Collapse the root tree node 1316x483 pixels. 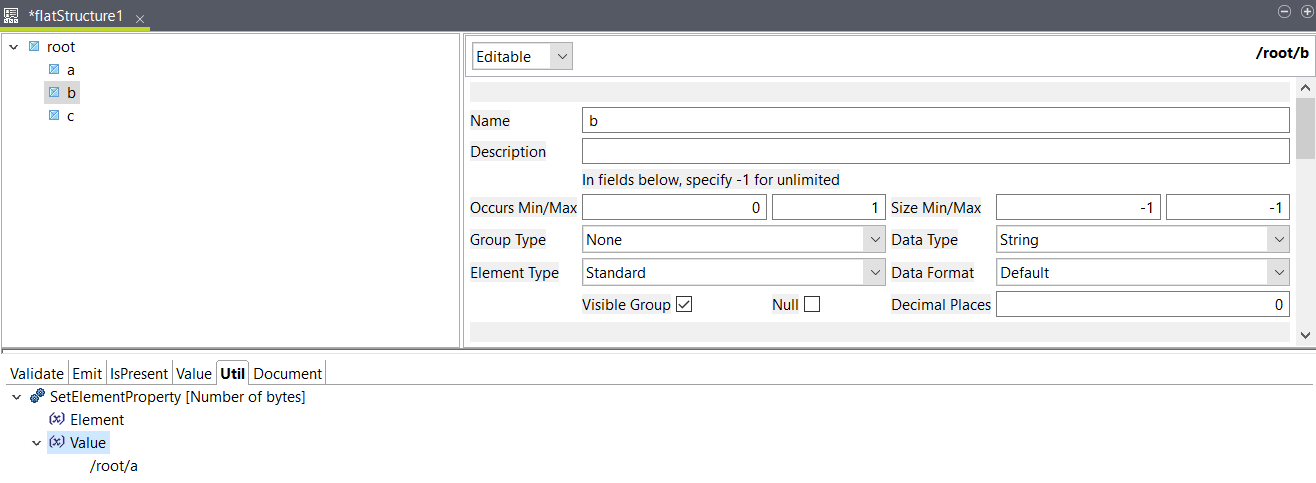click(x=14, y=47)
